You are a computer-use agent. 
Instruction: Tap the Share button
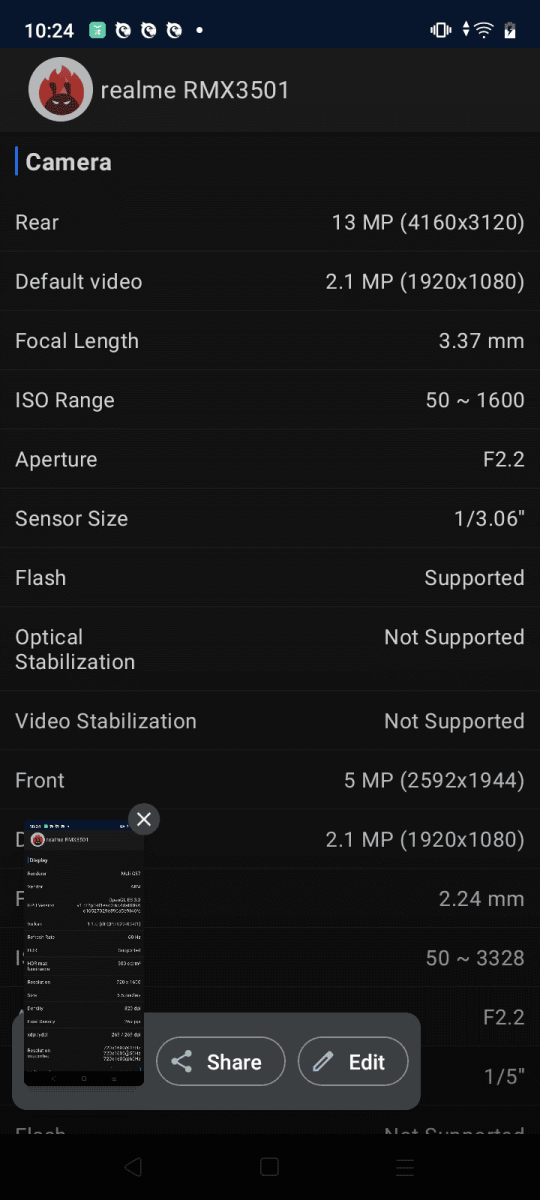[x=221, y=1062]
